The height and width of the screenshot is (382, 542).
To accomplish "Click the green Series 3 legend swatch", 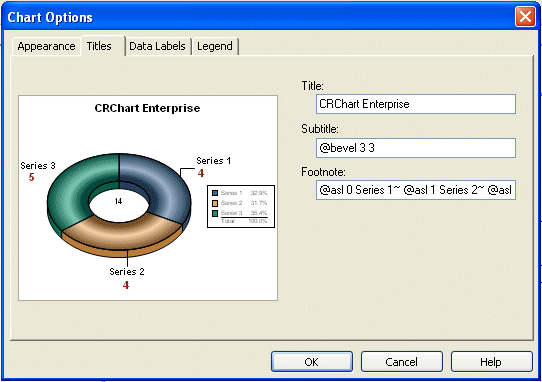I will click(x=215, y=213).
